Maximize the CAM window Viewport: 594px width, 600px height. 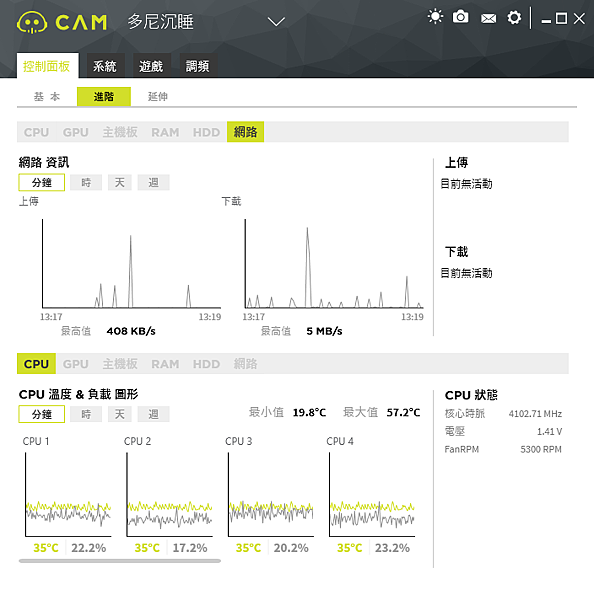coord(561,18)
